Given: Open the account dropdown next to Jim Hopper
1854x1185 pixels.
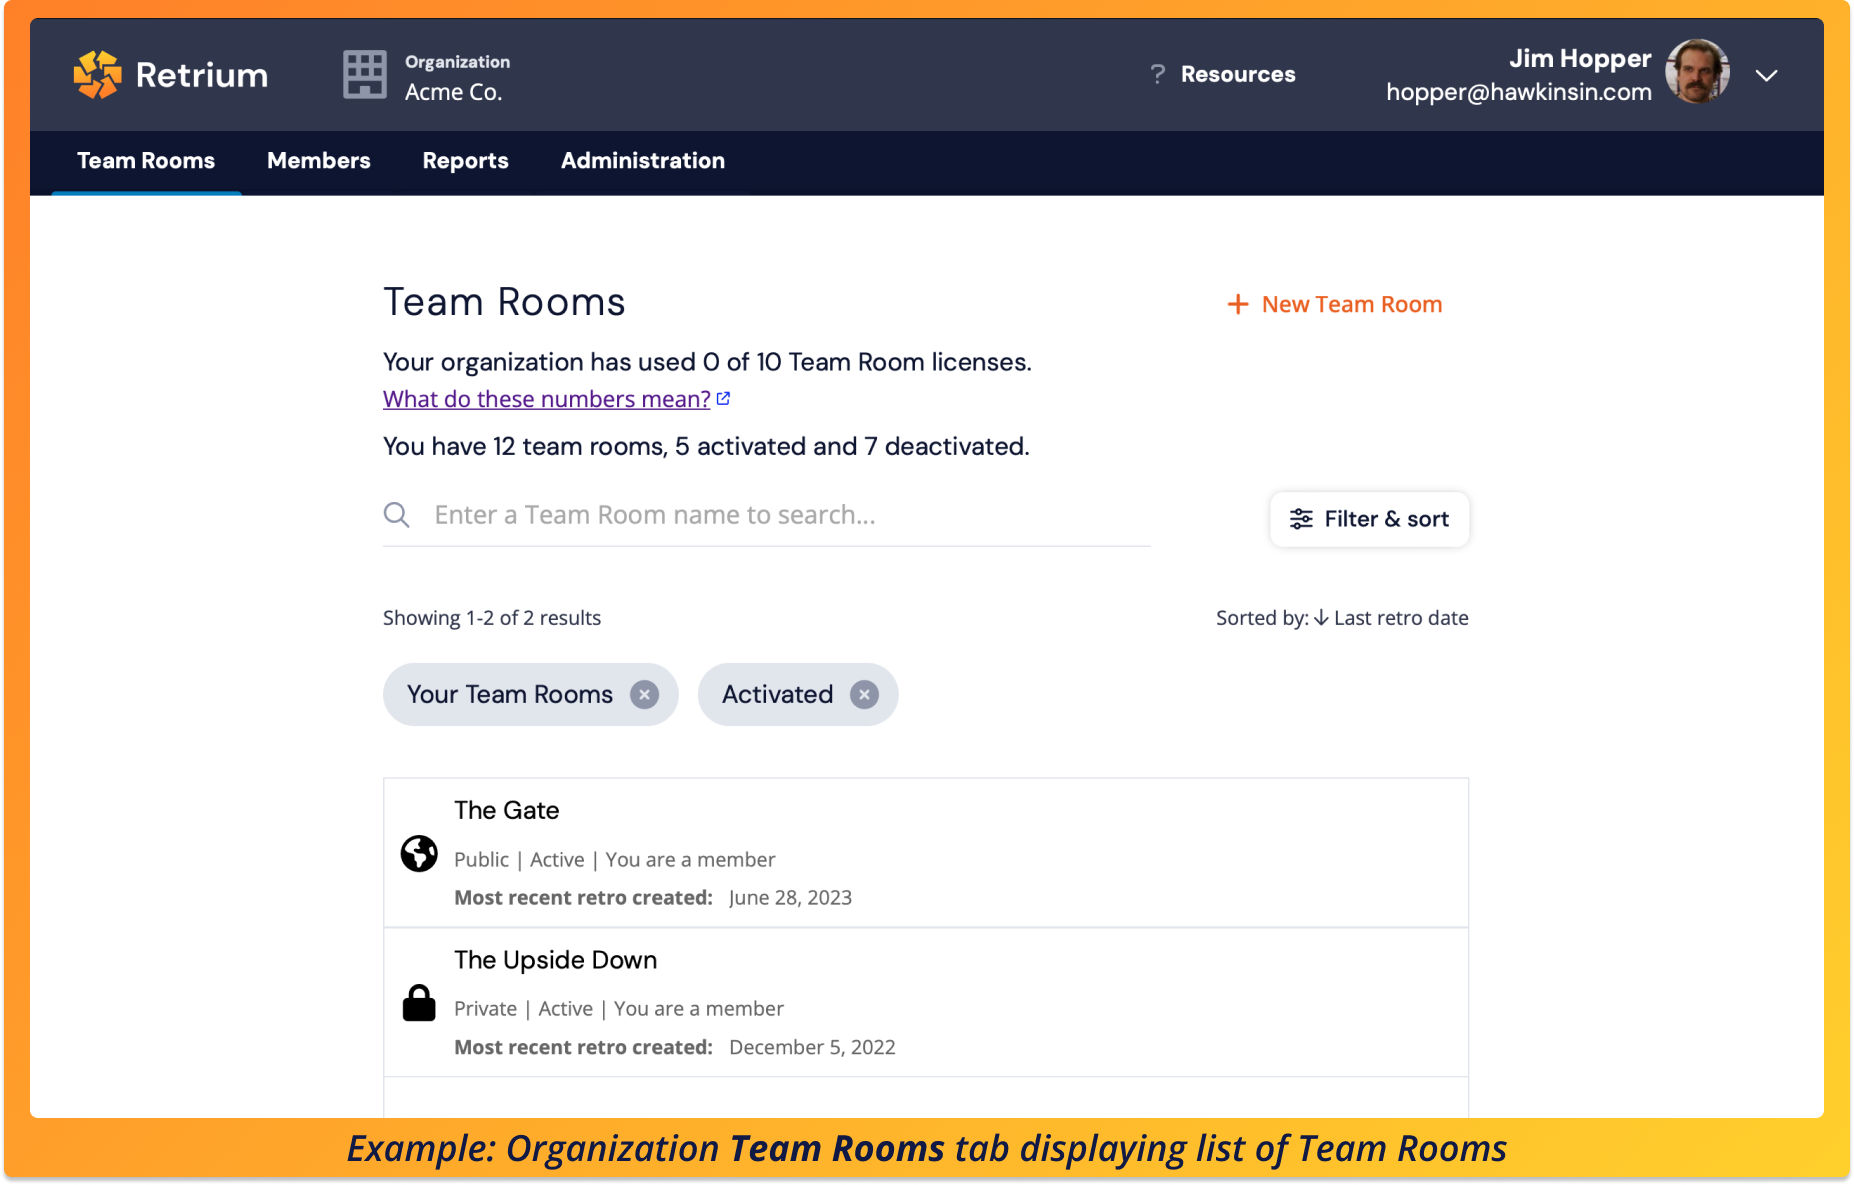Looking at the screenshot, I should tap(1767, 75).
